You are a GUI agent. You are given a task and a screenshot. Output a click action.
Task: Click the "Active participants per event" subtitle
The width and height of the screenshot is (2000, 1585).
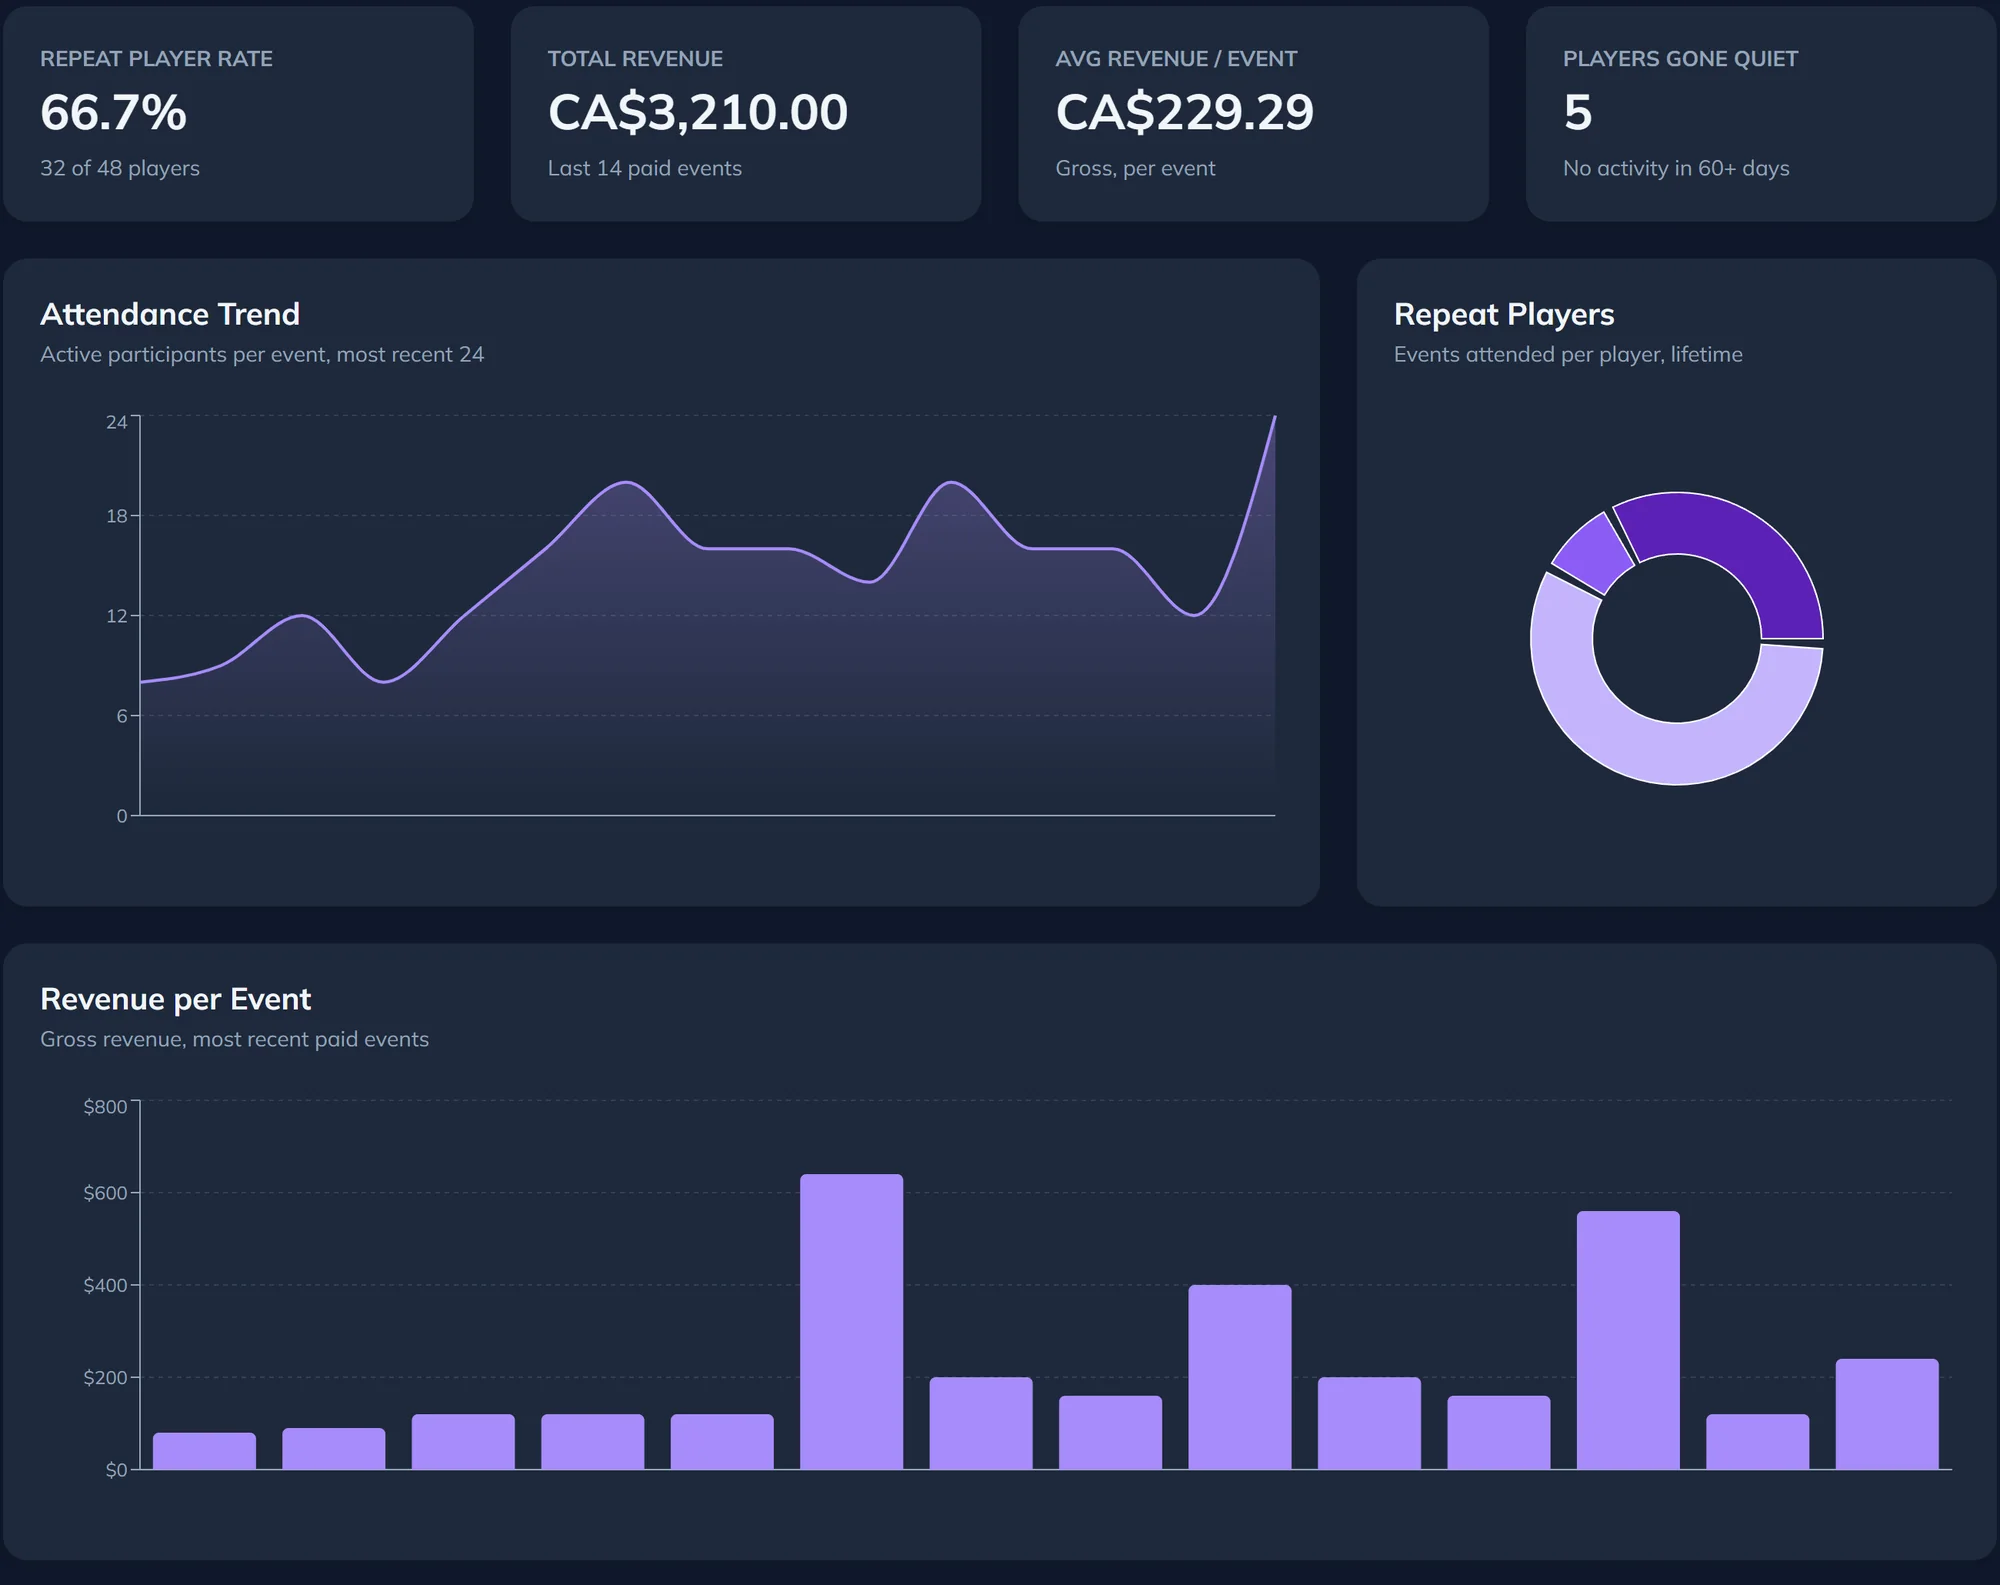pos(262,355)
